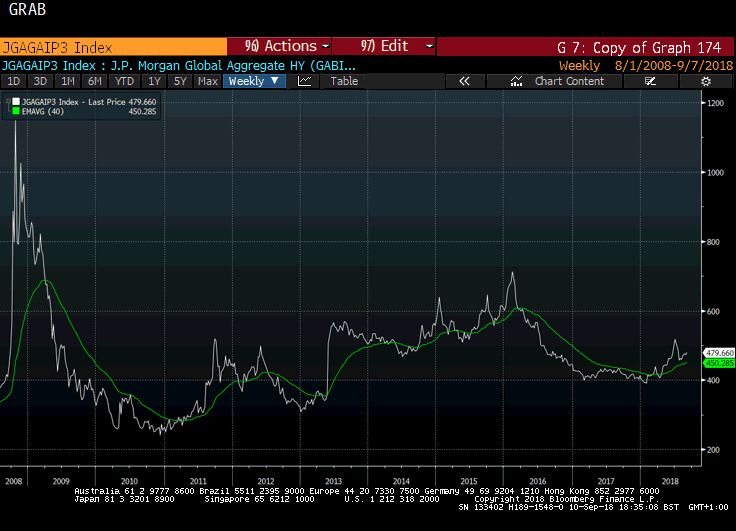Toggle the YTD time range

point(124,81)
